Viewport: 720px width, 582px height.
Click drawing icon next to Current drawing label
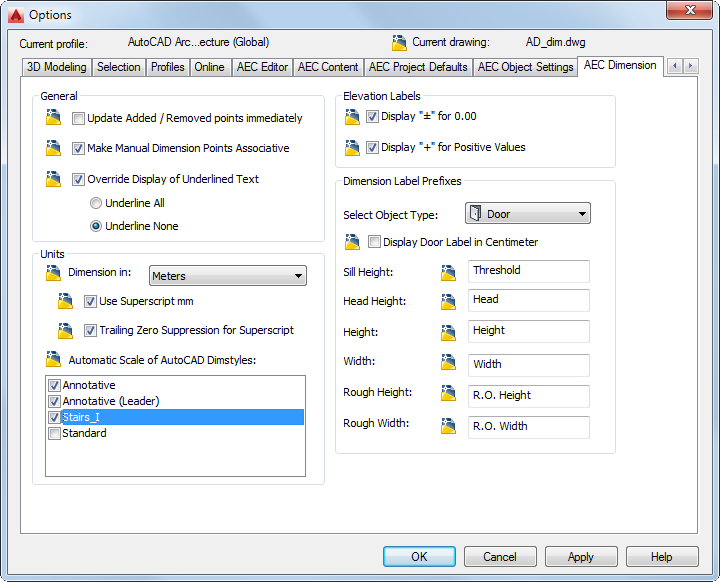point(399,43)
